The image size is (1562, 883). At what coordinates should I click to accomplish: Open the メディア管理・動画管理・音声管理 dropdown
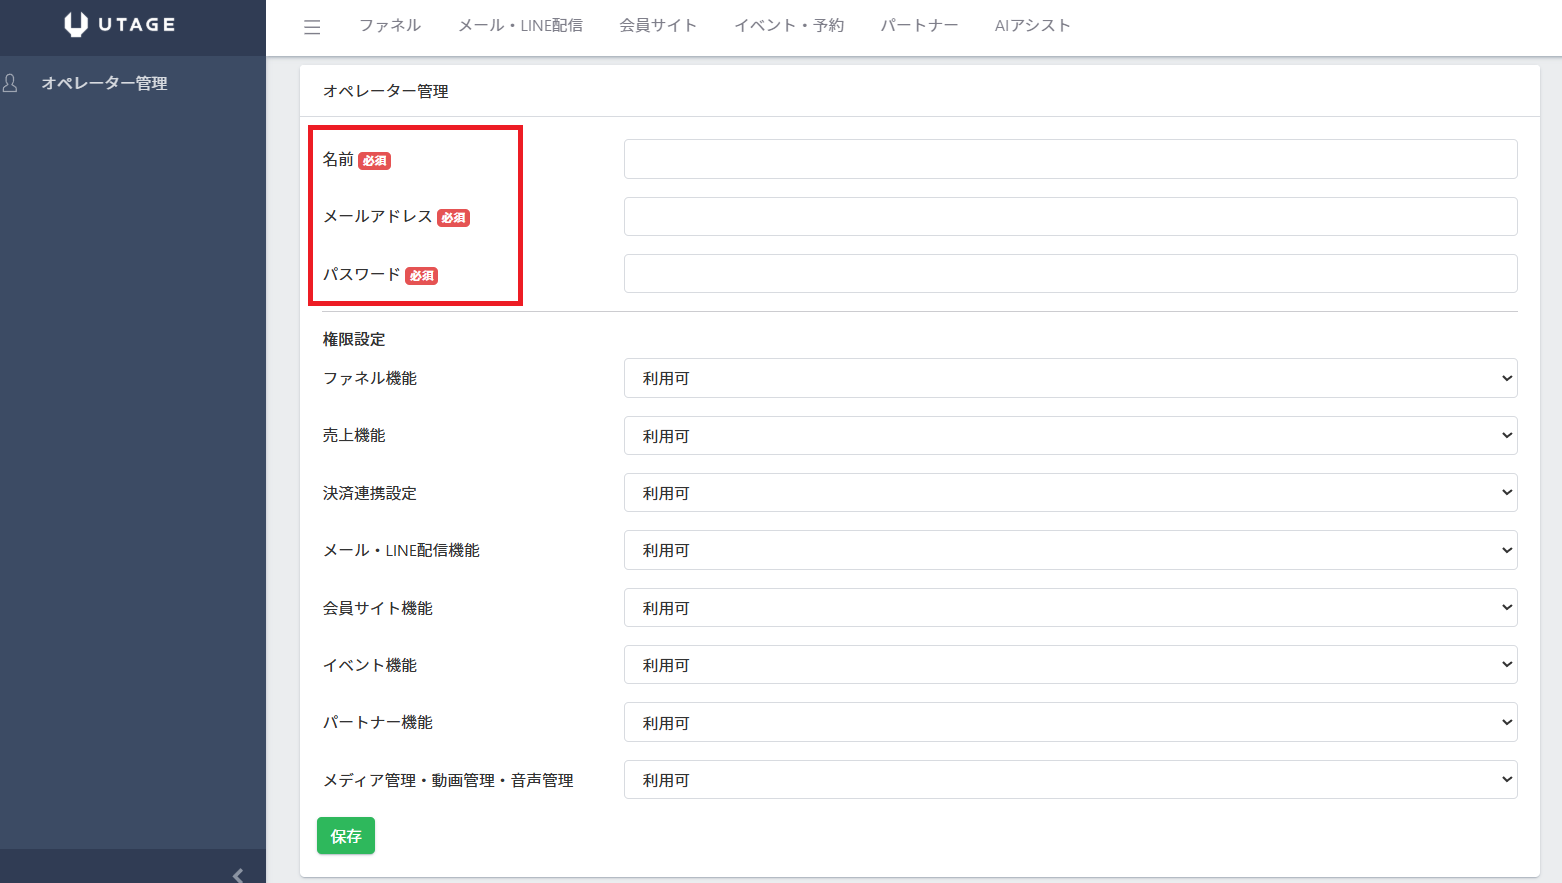point(1070,780)
